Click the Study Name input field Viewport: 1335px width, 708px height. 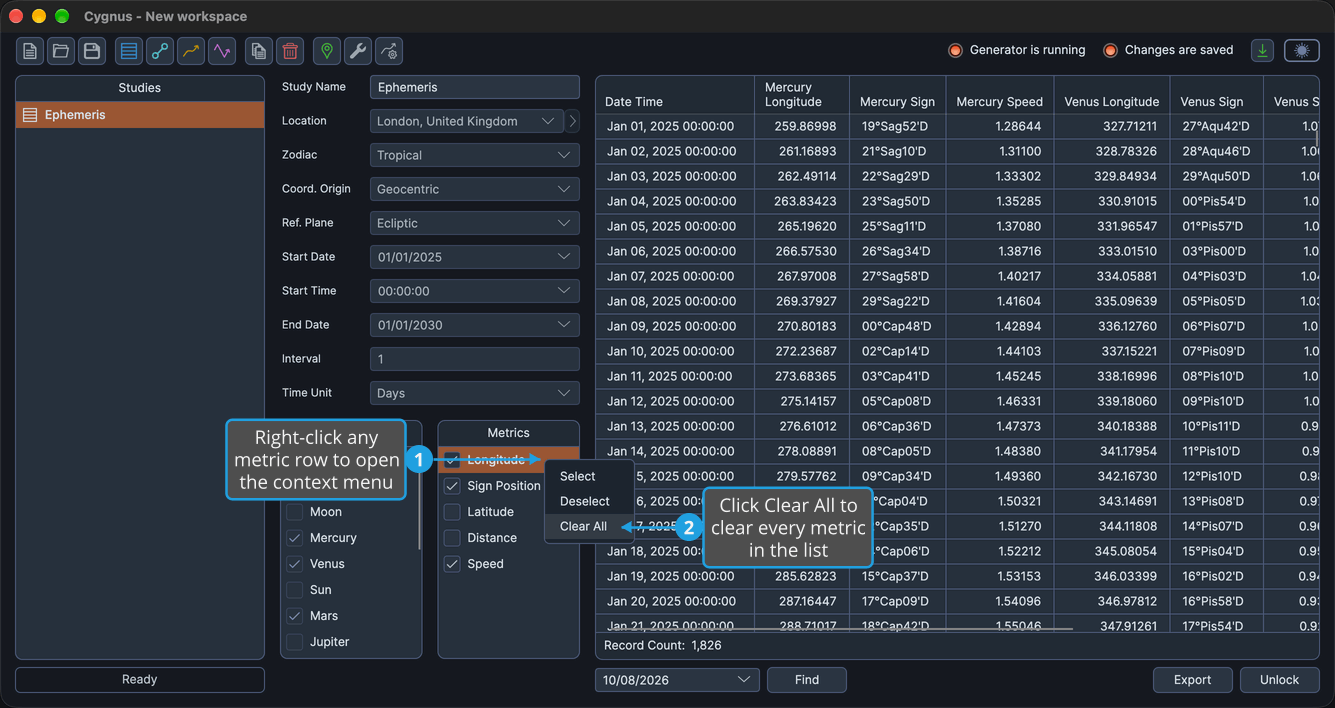point(475,87)
